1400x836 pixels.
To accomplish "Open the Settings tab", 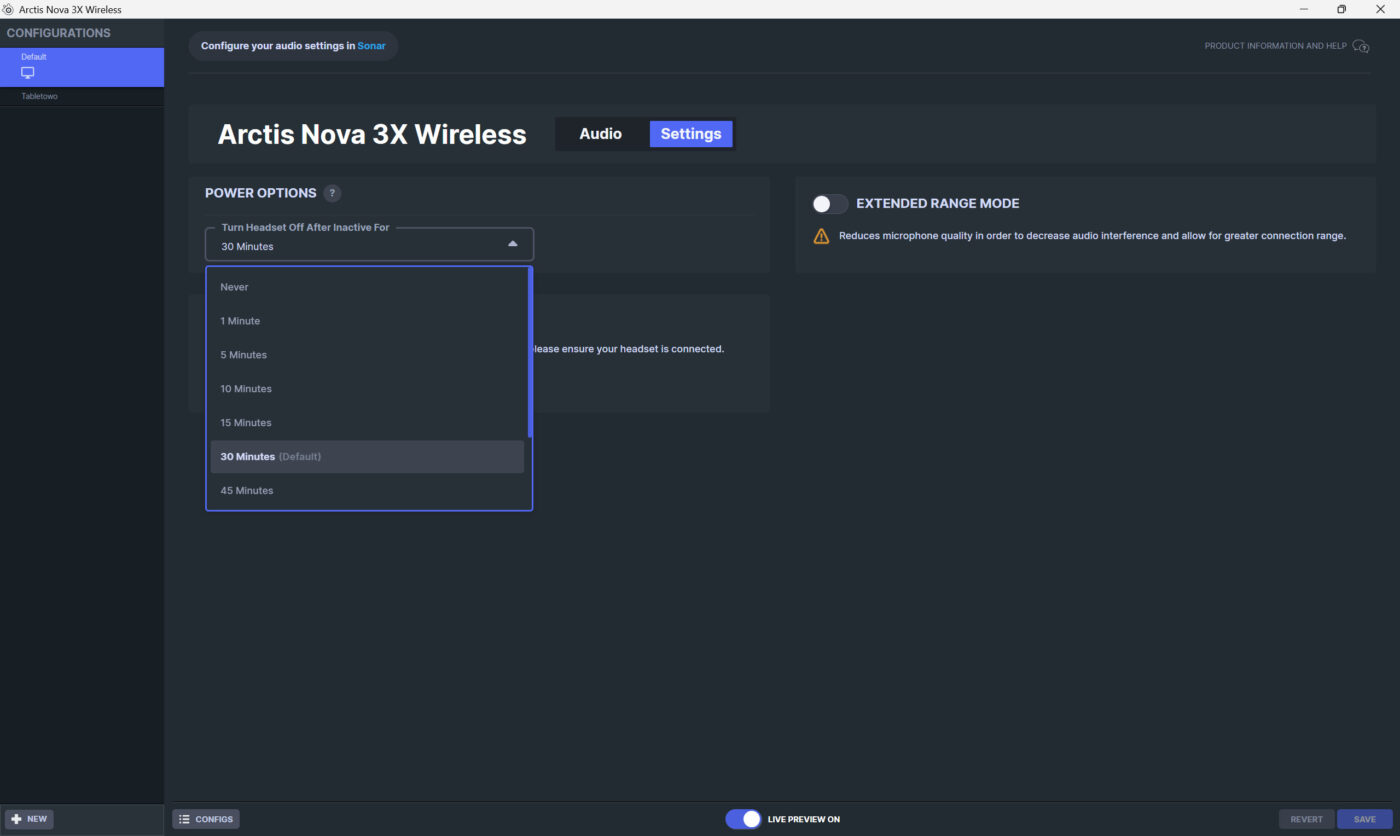I will coord(691,134).
